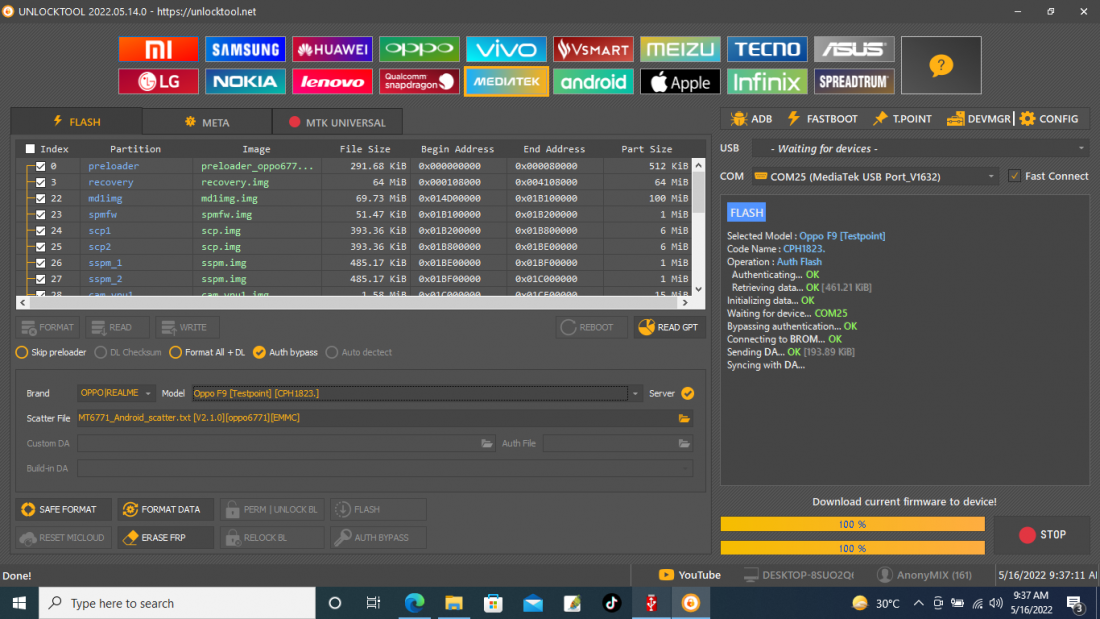The width and height of the screenshot is (1100, 619).
Task: Show hidden system tray icons
Action: point(918,603)
